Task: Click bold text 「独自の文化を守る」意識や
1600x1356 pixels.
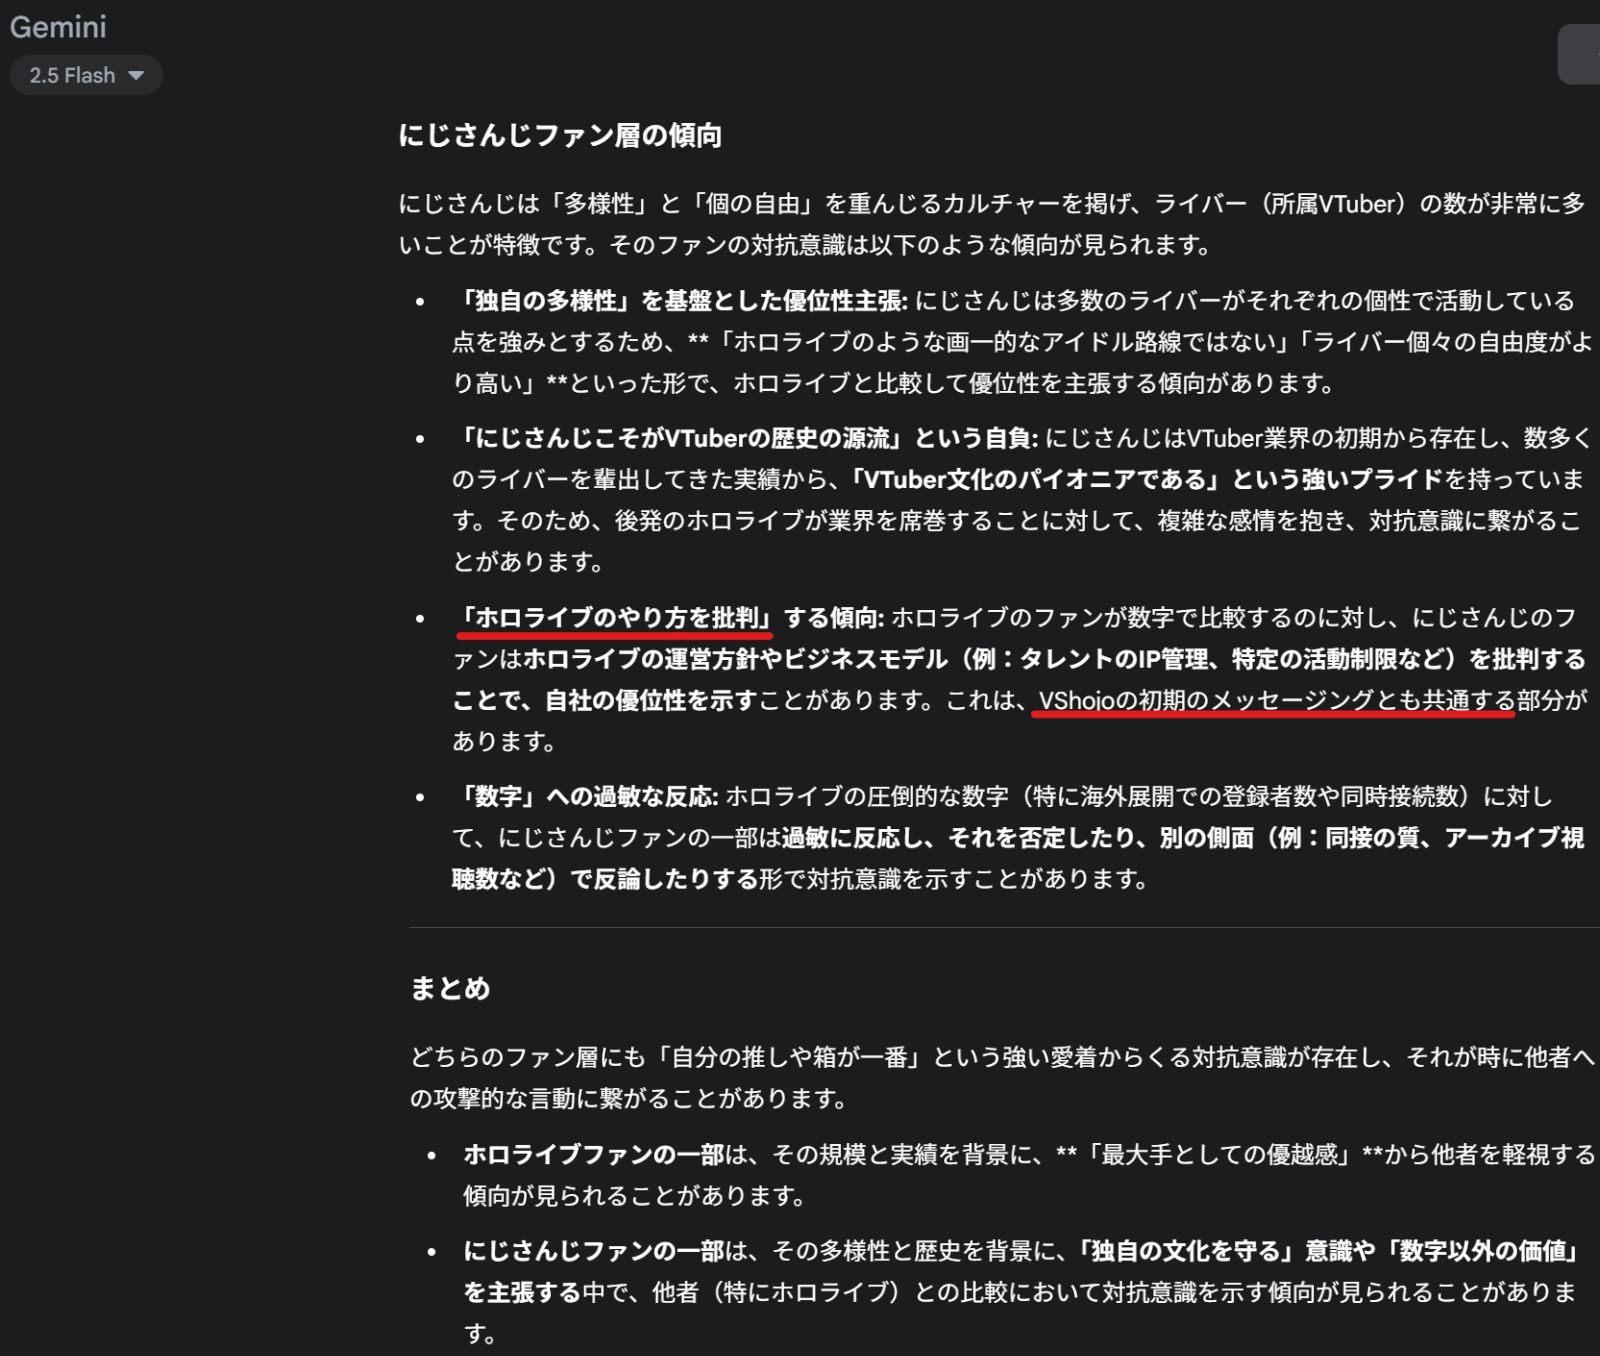Action: [1224, 1251]
